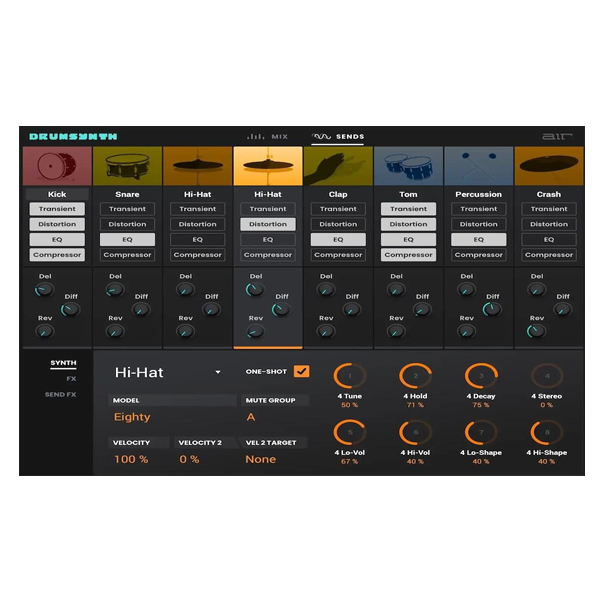Toggle Tom Transient effect
The height and width of the screenshot is (600, 600).
(x=408, y=209)
